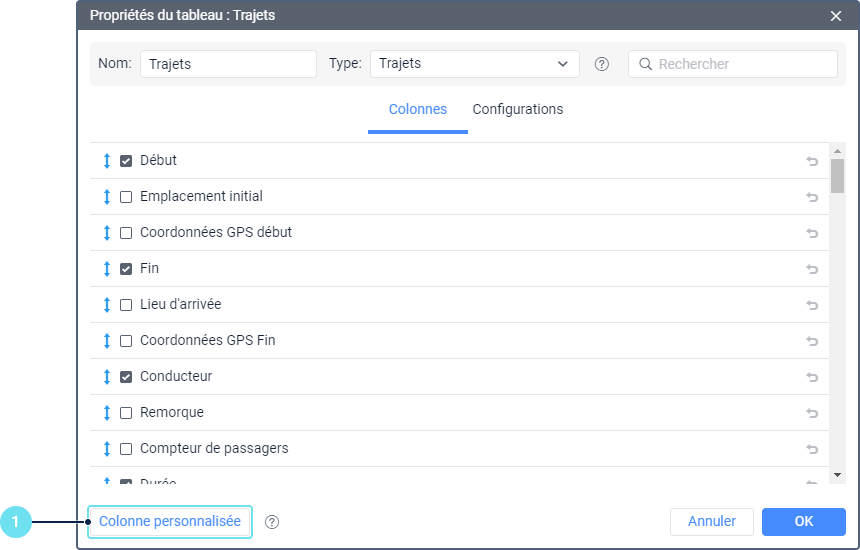Uncheck the Début column checkbox
Viewport: 860px width, 550px height.
tap(126, 161)
